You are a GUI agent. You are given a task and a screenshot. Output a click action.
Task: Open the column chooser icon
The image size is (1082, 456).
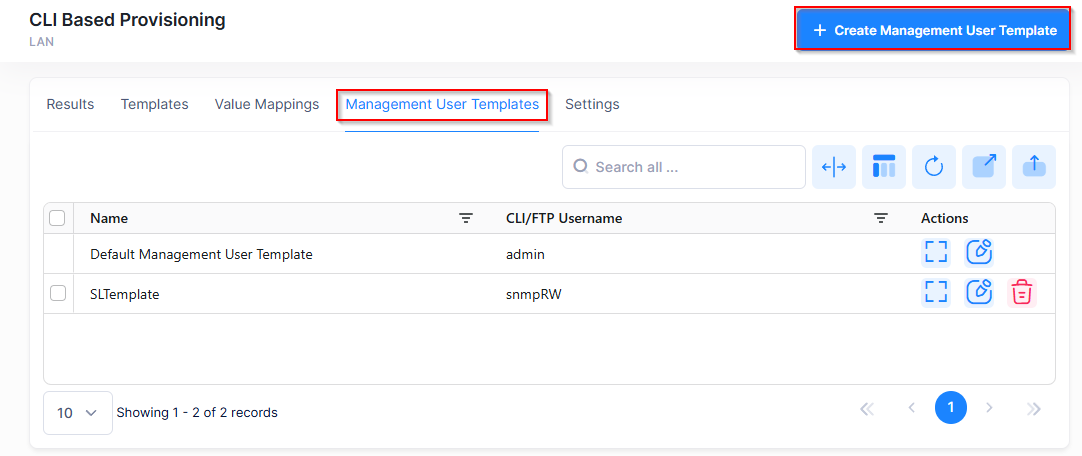(x=884, y=167)
